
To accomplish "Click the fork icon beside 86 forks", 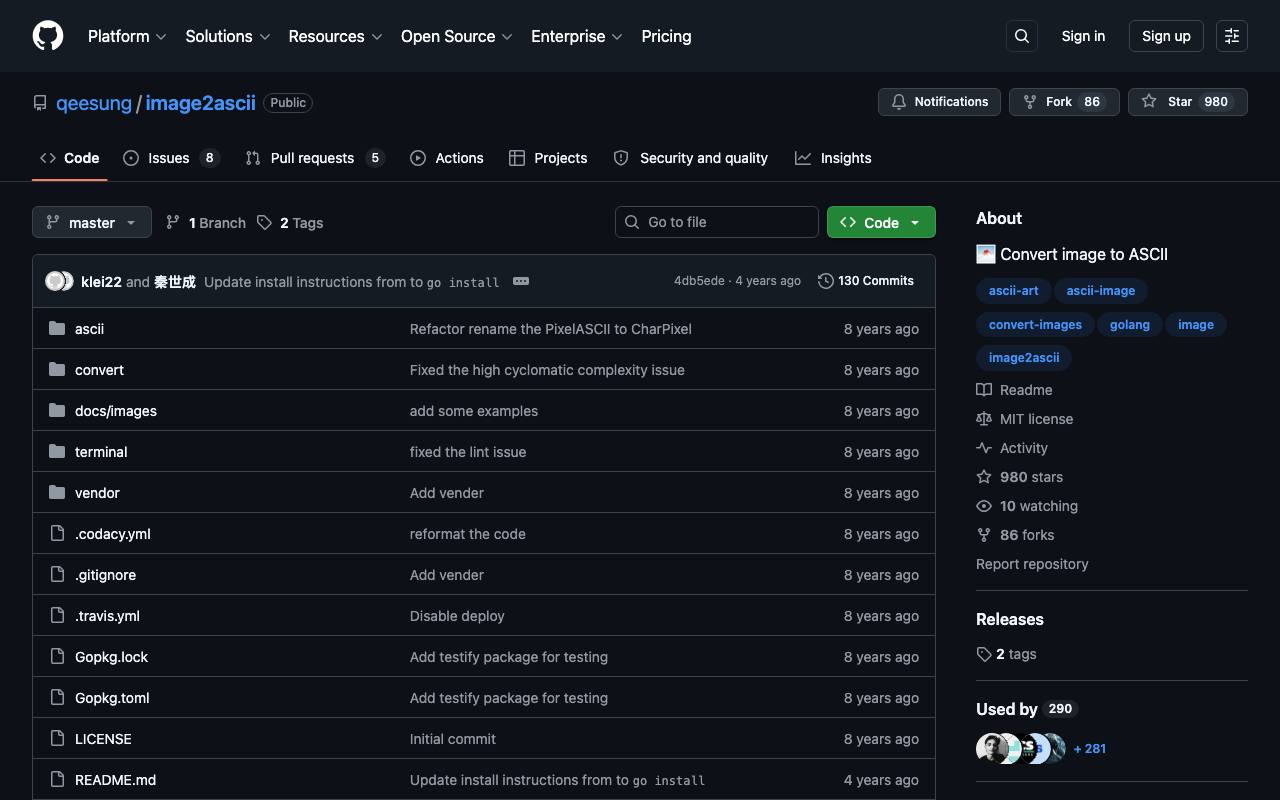I will pos(984,535).
